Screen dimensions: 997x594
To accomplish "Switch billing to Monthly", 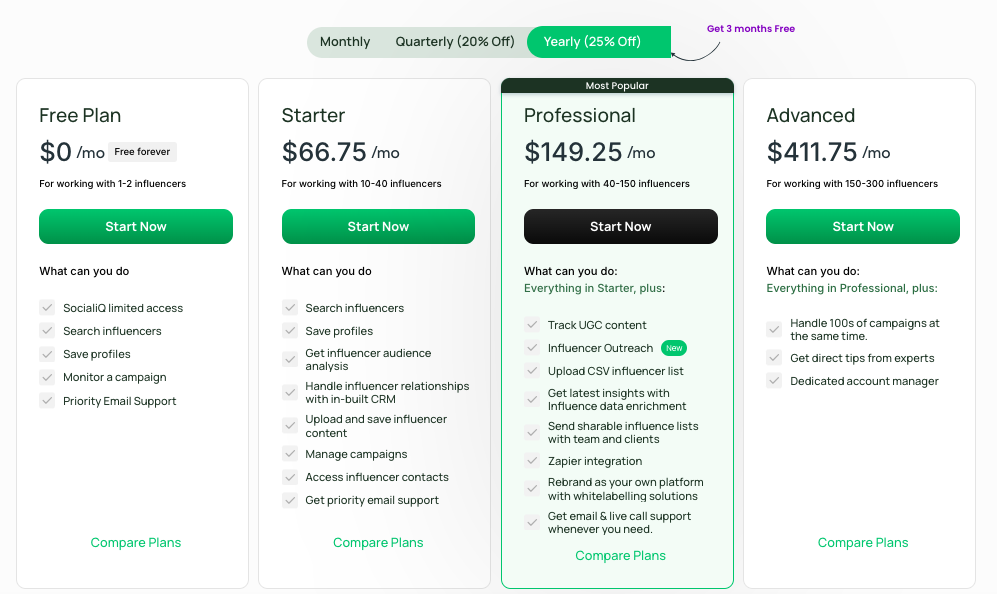I will click(345, 42).
